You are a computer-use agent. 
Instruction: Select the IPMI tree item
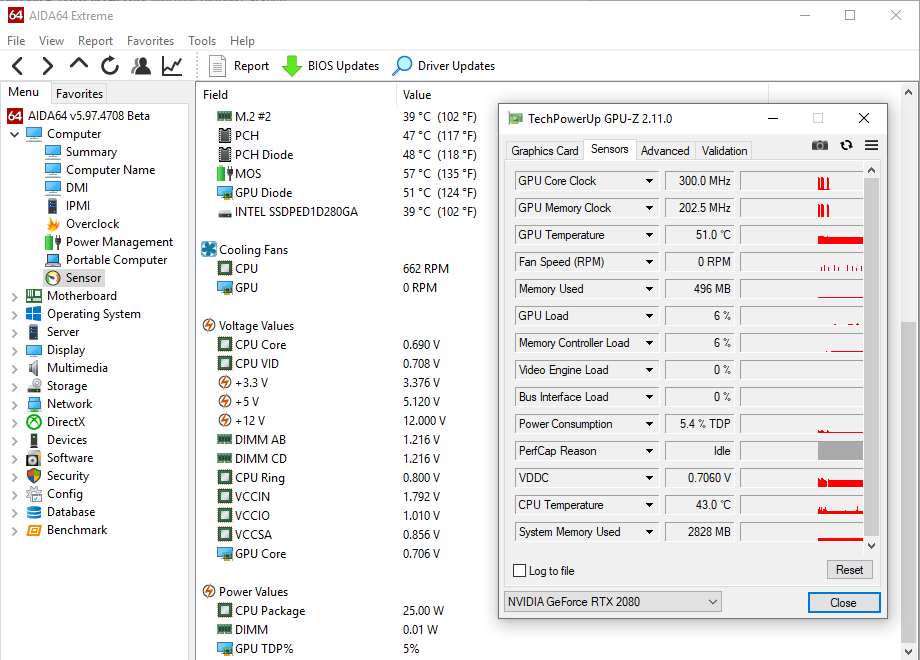[x=68, y=205]
